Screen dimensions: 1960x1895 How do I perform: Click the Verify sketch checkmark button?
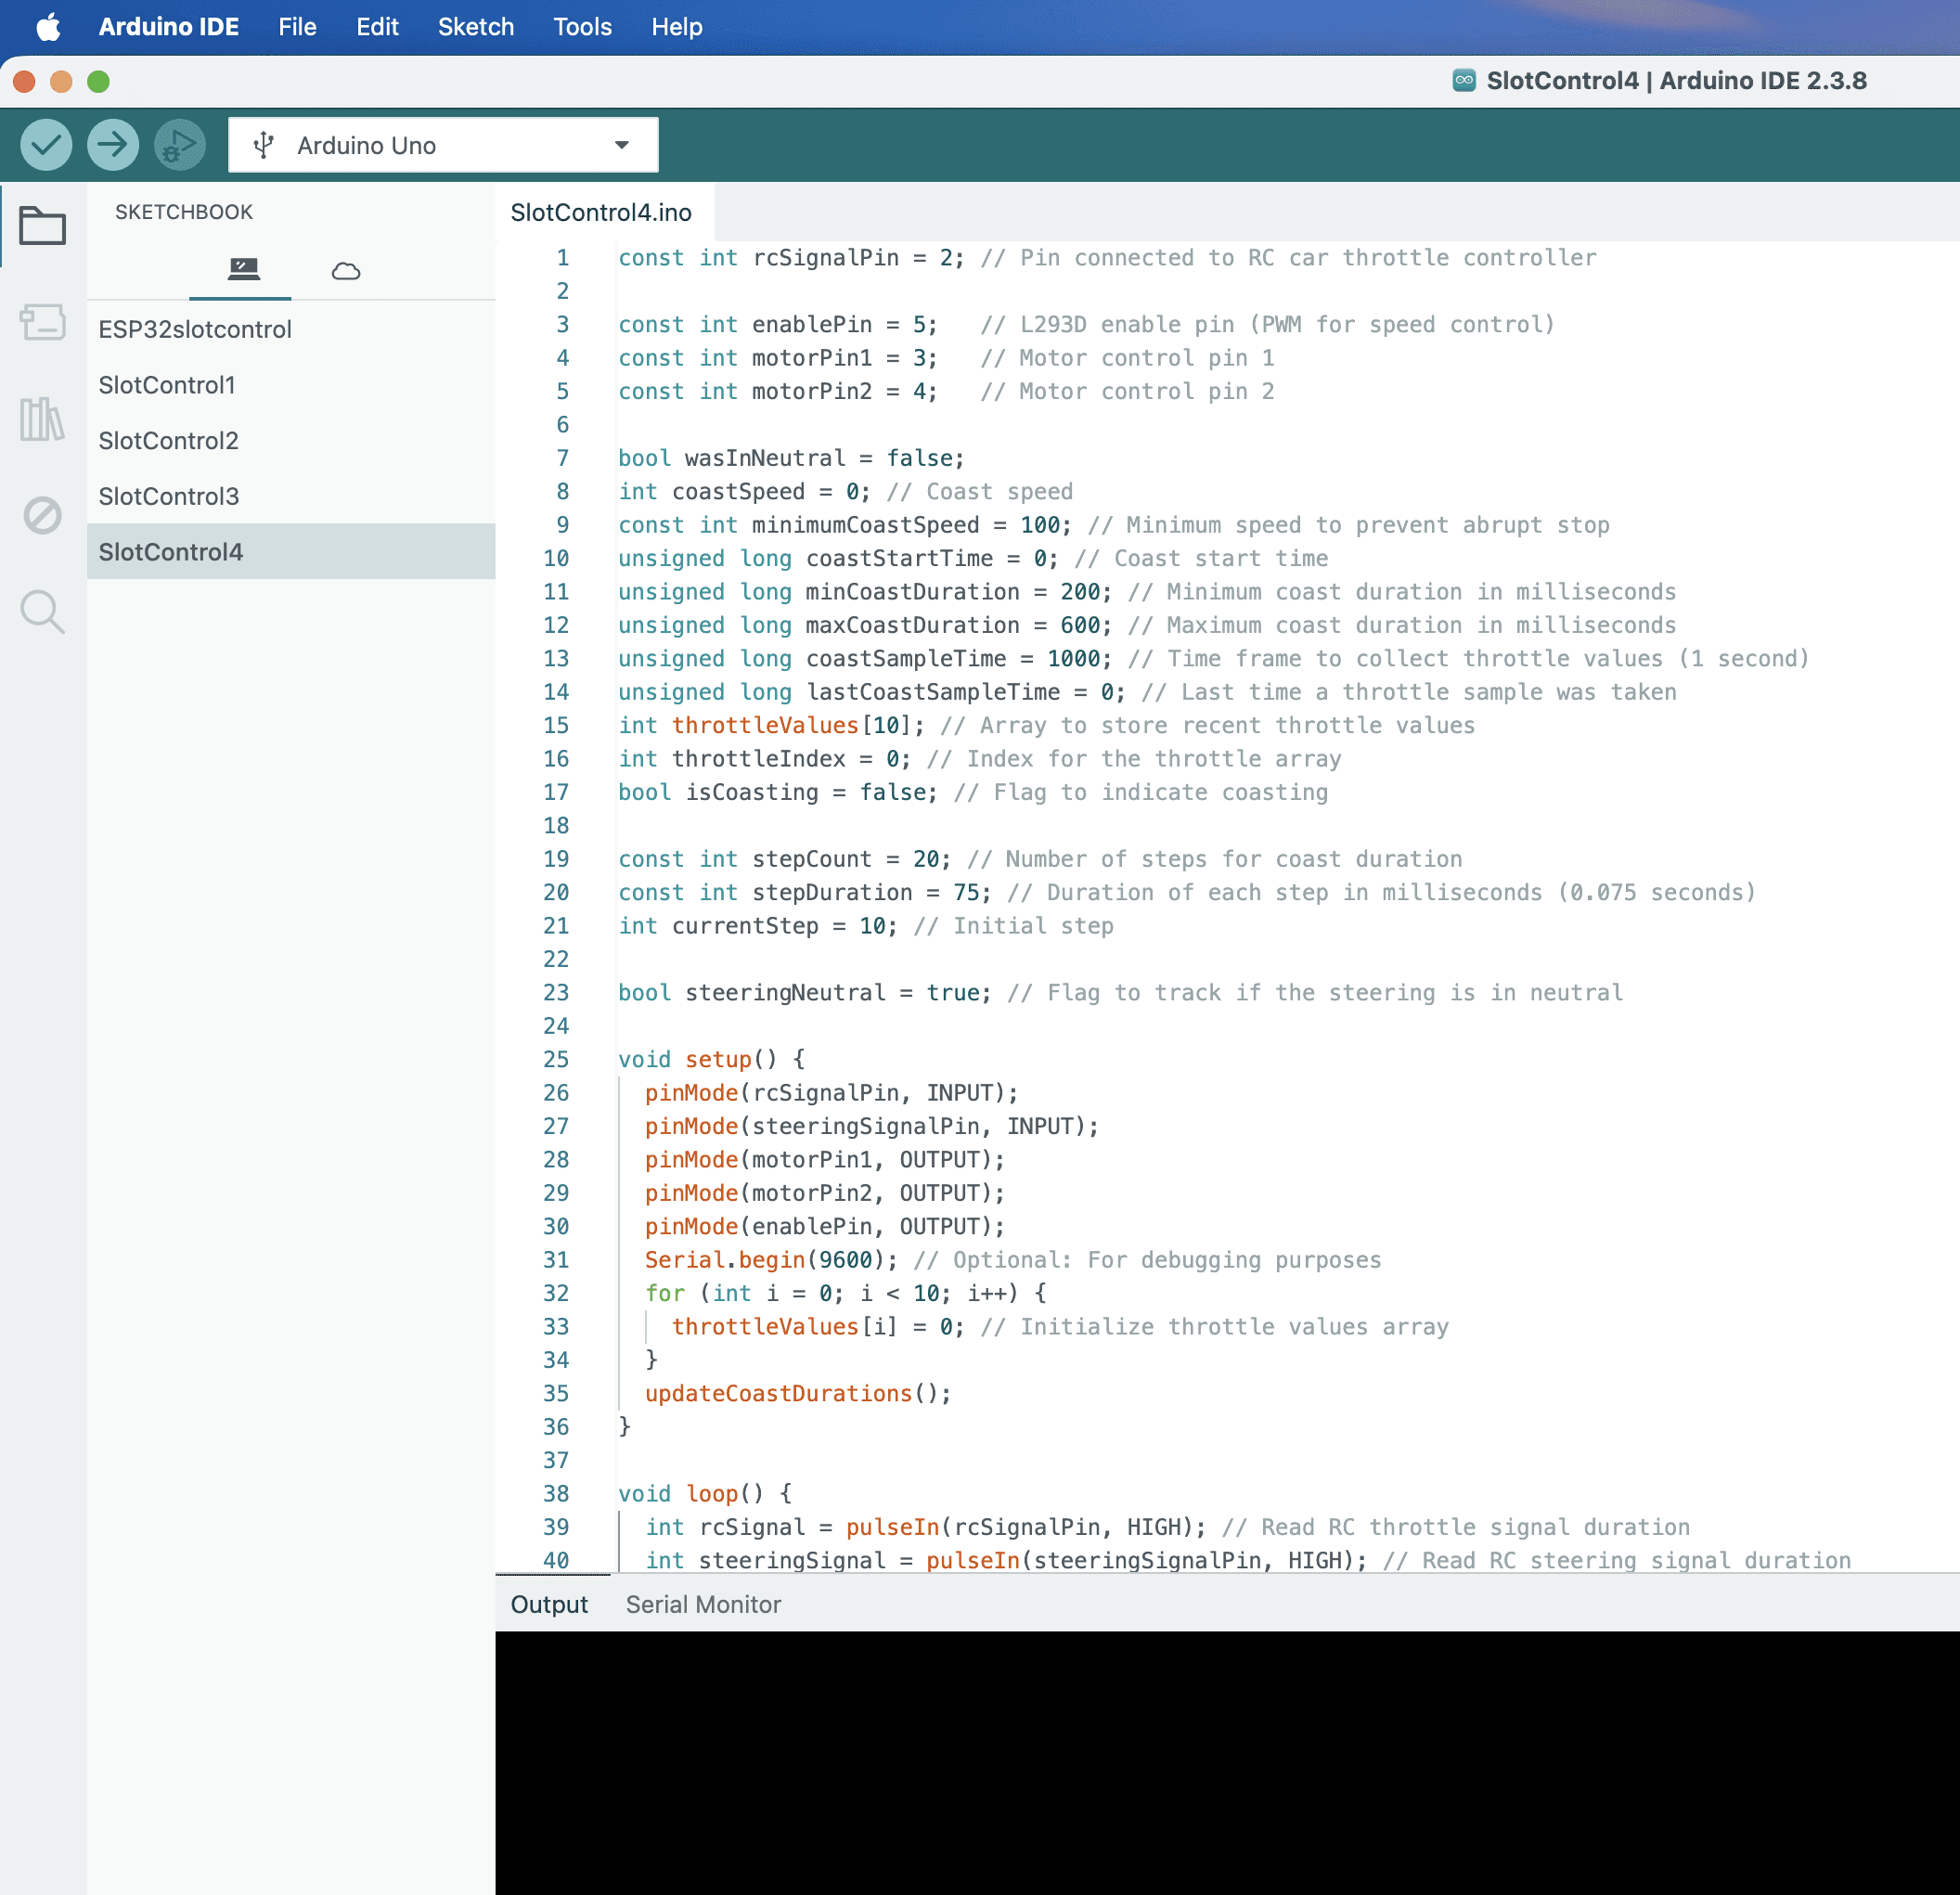[46, 145]
